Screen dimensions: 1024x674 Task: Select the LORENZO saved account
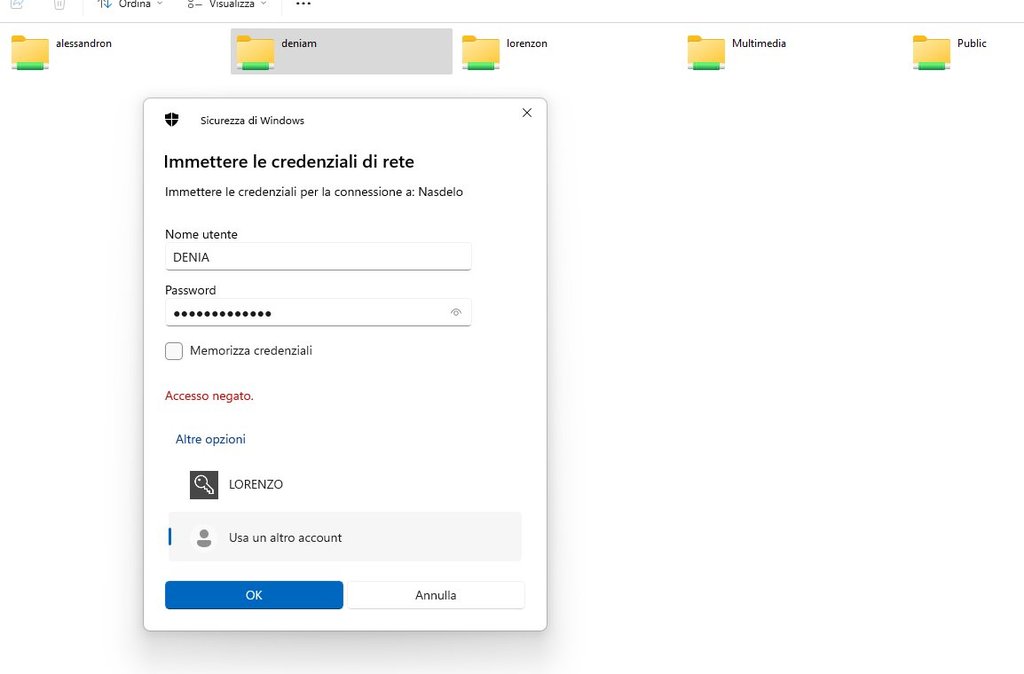[345, 485]
